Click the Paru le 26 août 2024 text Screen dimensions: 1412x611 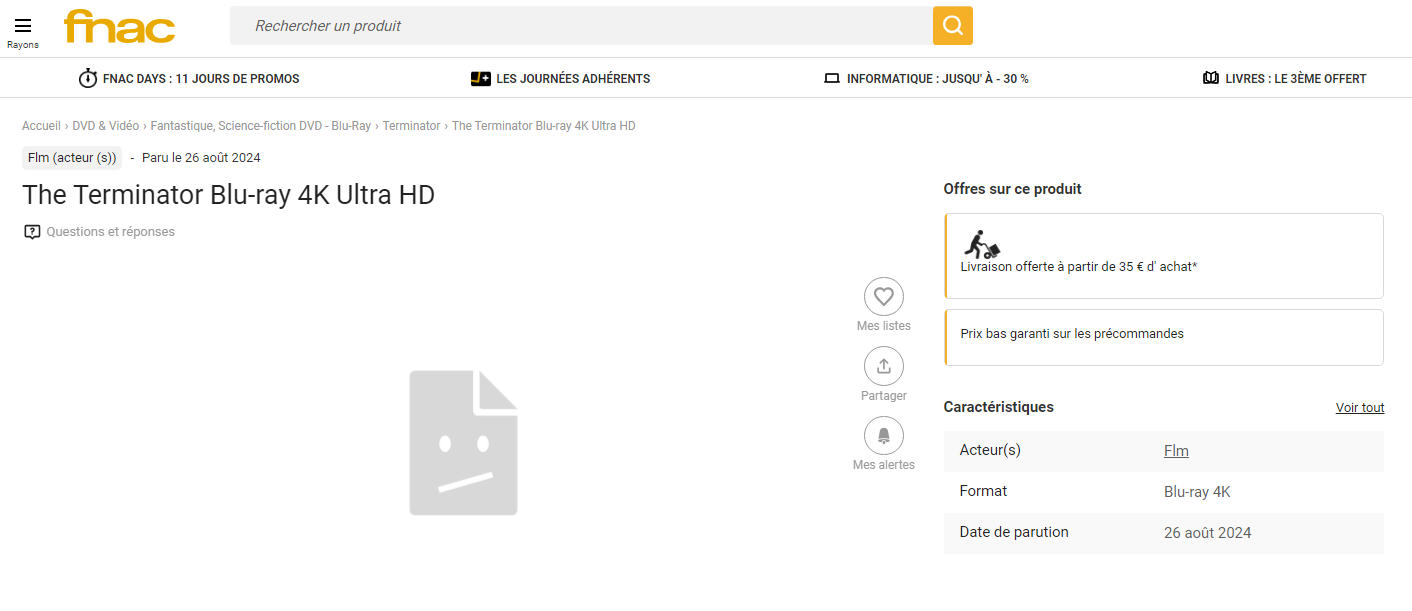click(x=201, y=158)
